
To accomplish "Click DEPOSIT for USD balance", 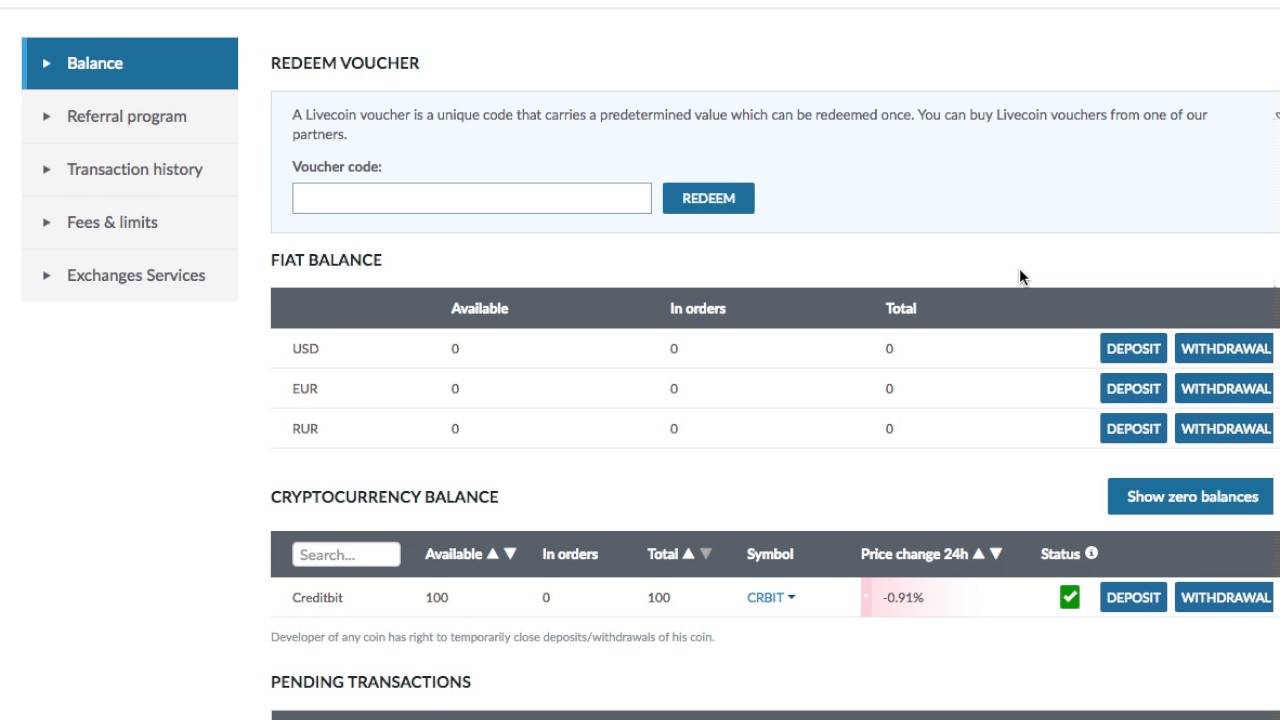I will [x=1133, y=349].
